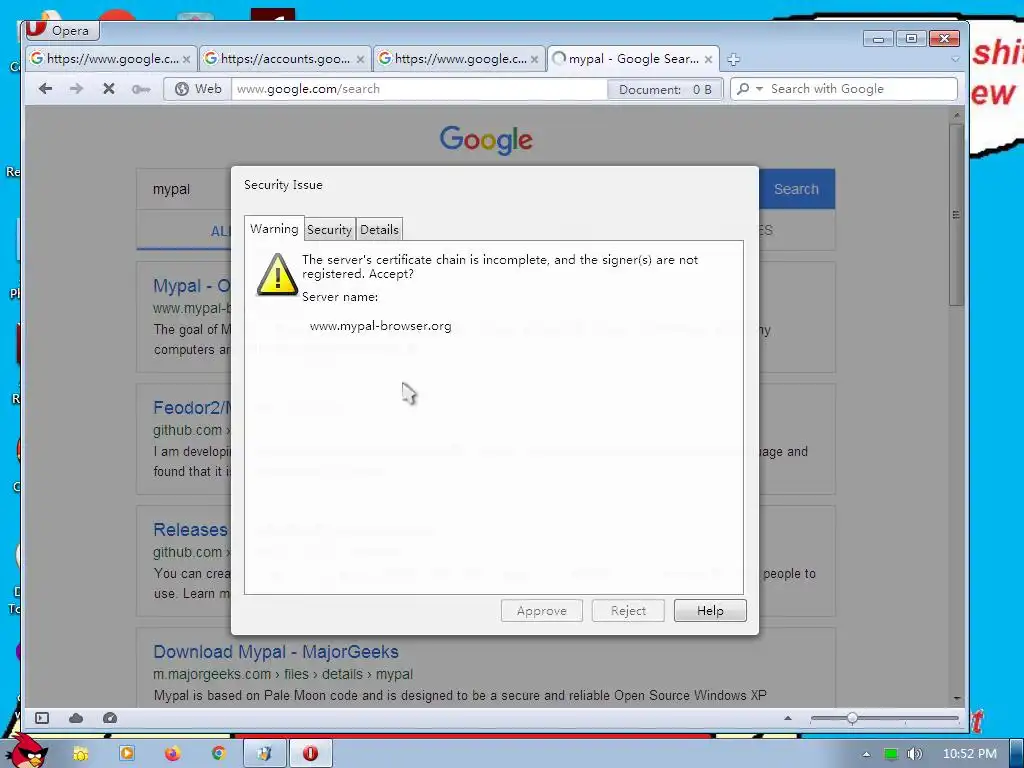Click the highlighted taskbar app next to Opera
Viewport: 1024px width, 768px height.
pyautogui.click(x=265, y=754)
